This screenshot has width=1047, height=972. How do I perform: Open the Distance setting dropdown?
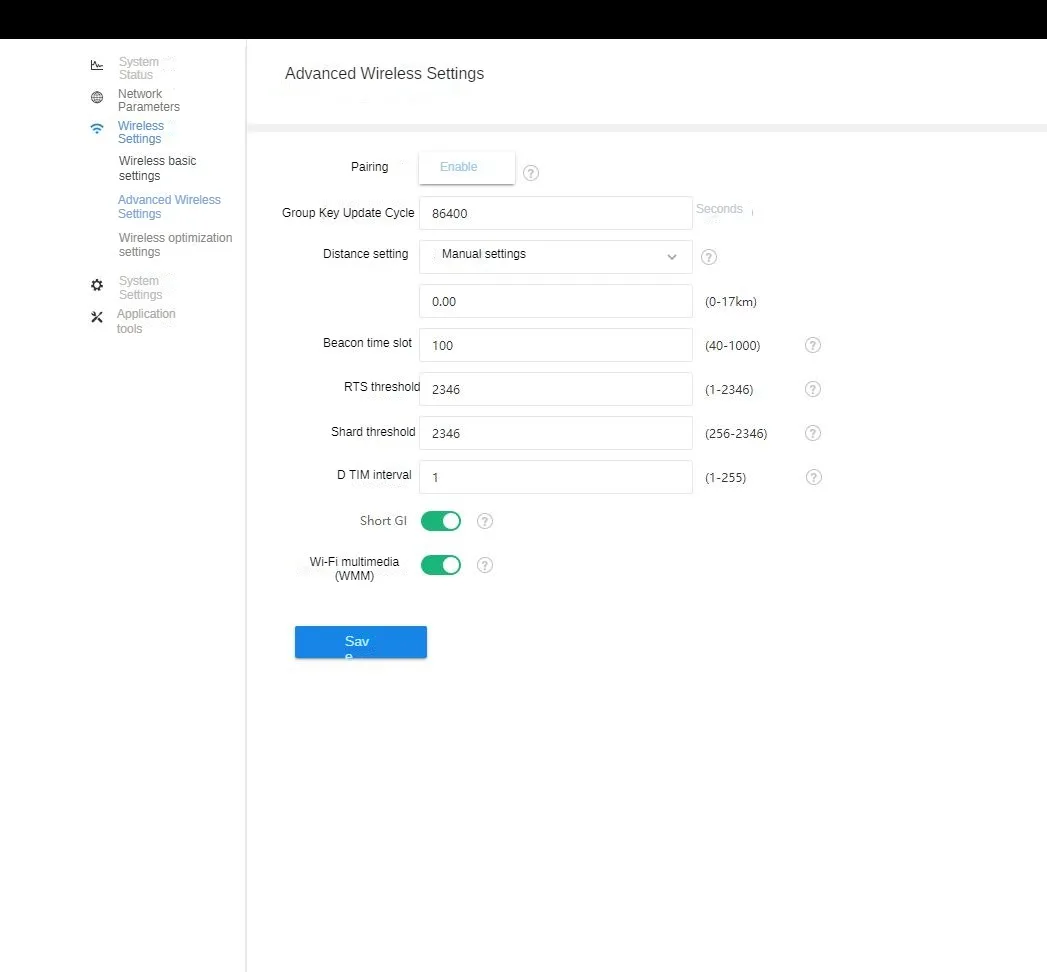coord(555,256)
